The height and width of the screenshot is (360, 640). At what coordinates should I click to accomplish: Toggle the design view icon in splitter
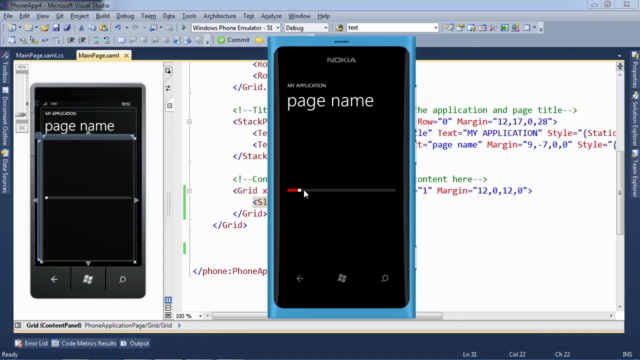[168, 71]
